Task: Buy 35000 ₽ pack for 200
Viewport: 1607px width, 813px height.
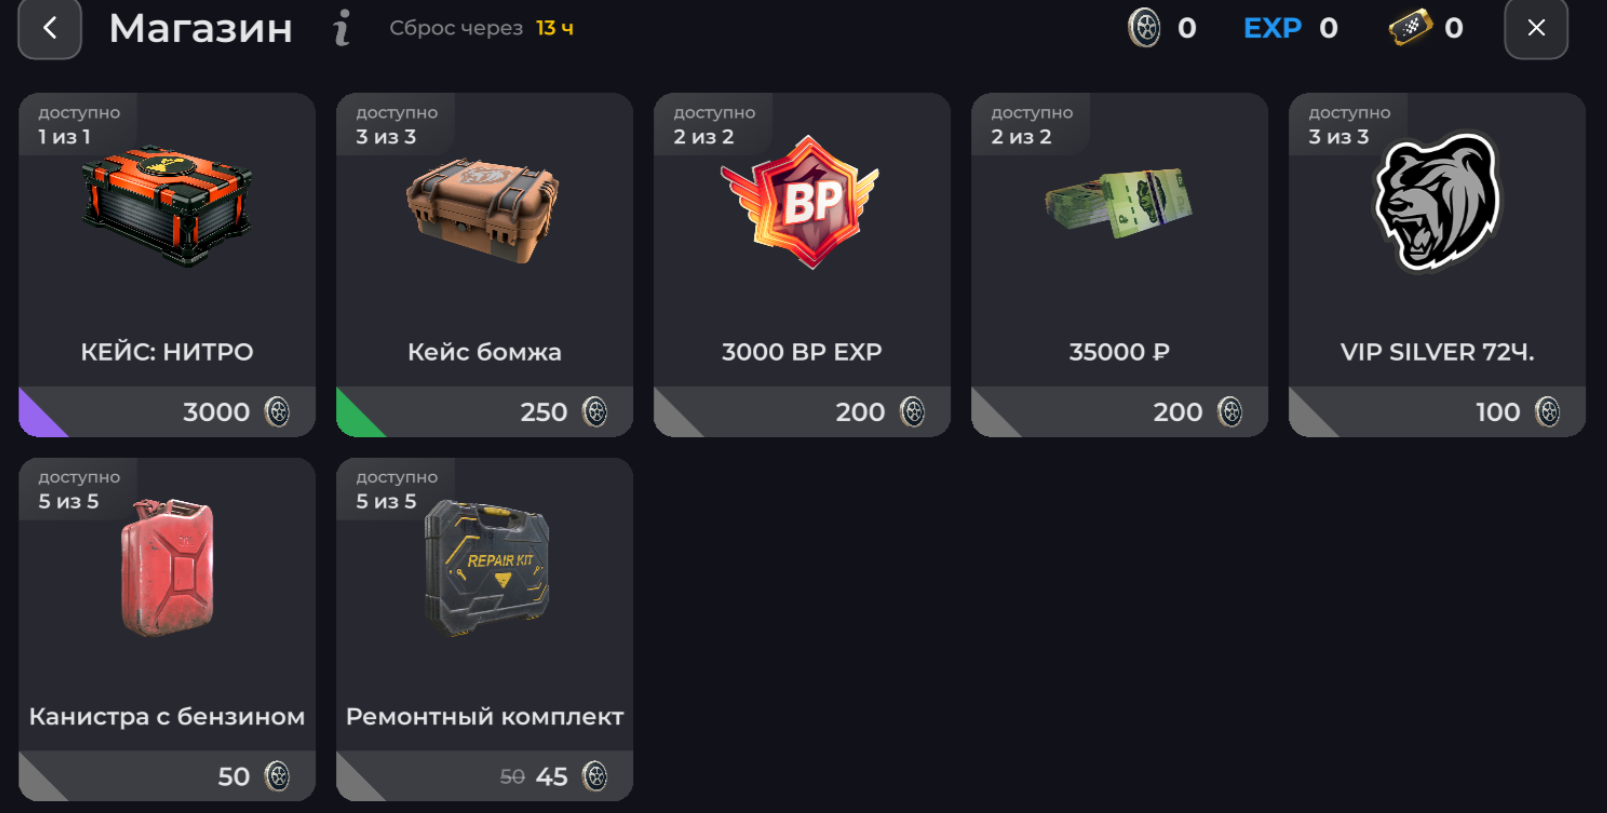Action: click(1119, 412)
